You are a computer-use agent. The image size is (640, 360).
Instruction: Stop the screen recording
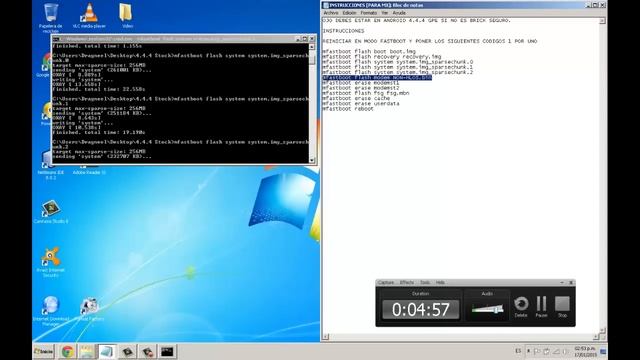(x=562, y=307)
